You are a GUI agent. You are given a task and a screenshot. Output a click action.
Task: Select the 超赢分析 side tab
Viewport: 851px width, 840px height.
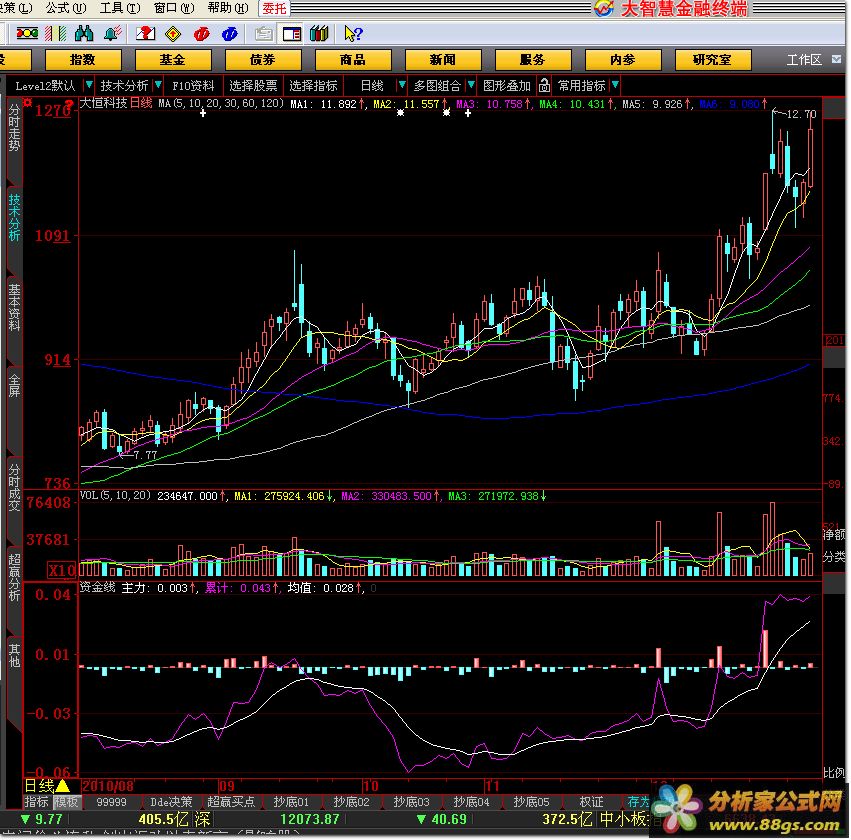(15, 577)
